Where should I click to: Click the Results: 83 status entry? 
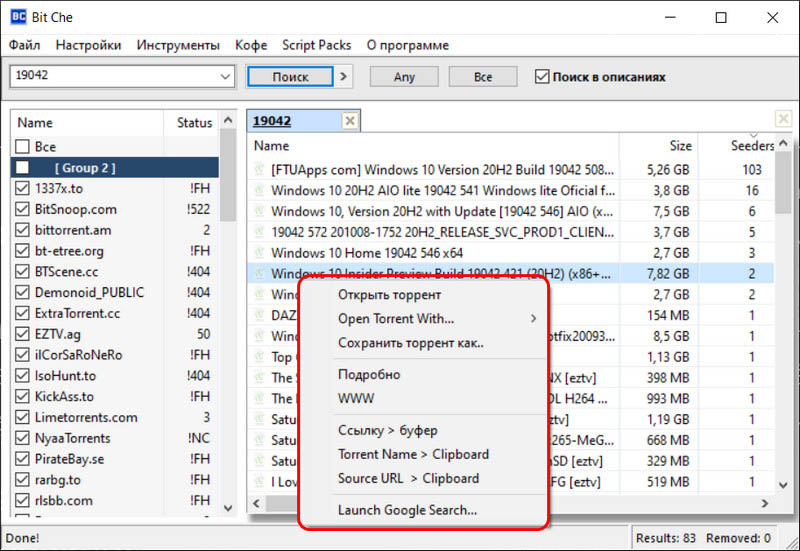pyautogui.click(x=665, y=538)
